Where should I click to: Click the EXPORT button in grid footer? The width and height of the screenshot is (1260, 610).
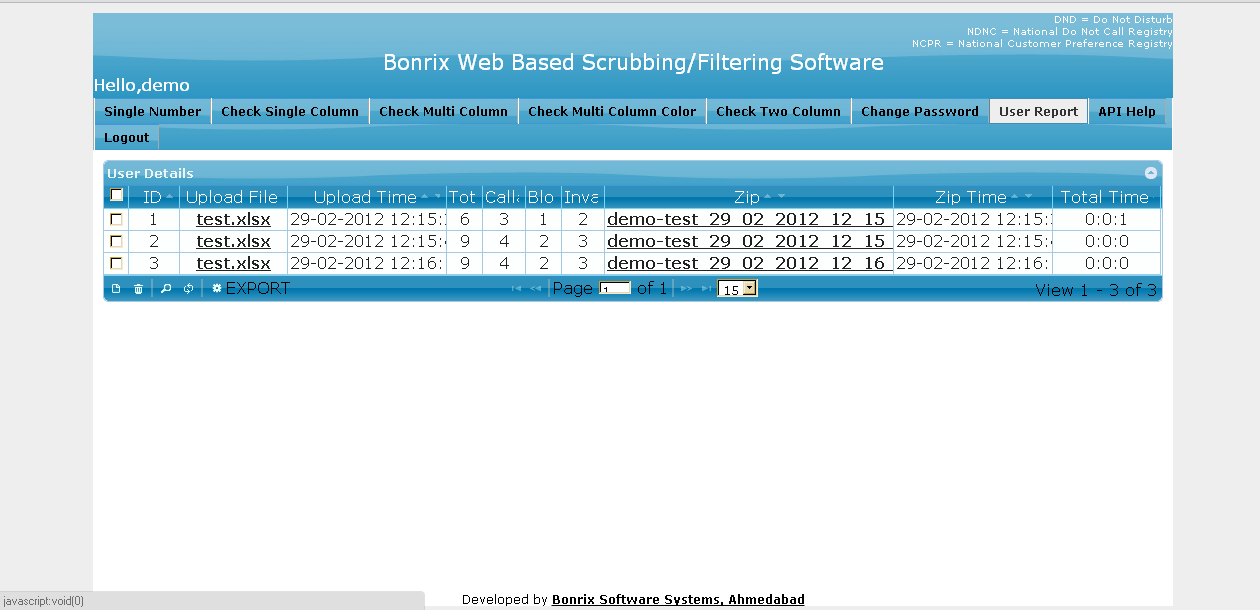coord(250,288)
